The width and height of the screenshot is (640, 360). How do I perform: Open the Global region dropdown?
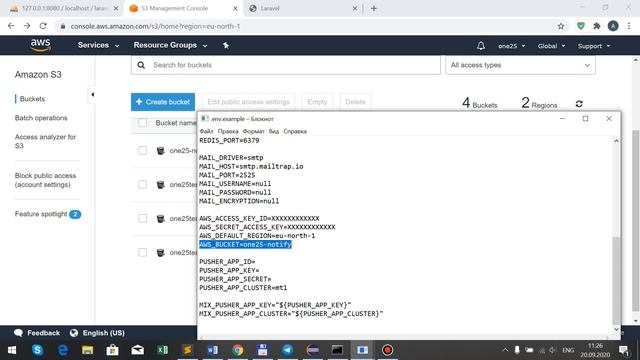pos(551,46)
